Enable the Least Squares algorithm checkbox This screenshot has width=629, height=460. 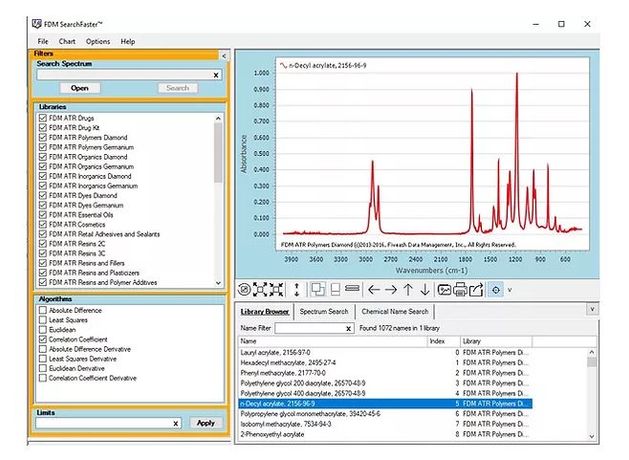(x=43, y=320)
